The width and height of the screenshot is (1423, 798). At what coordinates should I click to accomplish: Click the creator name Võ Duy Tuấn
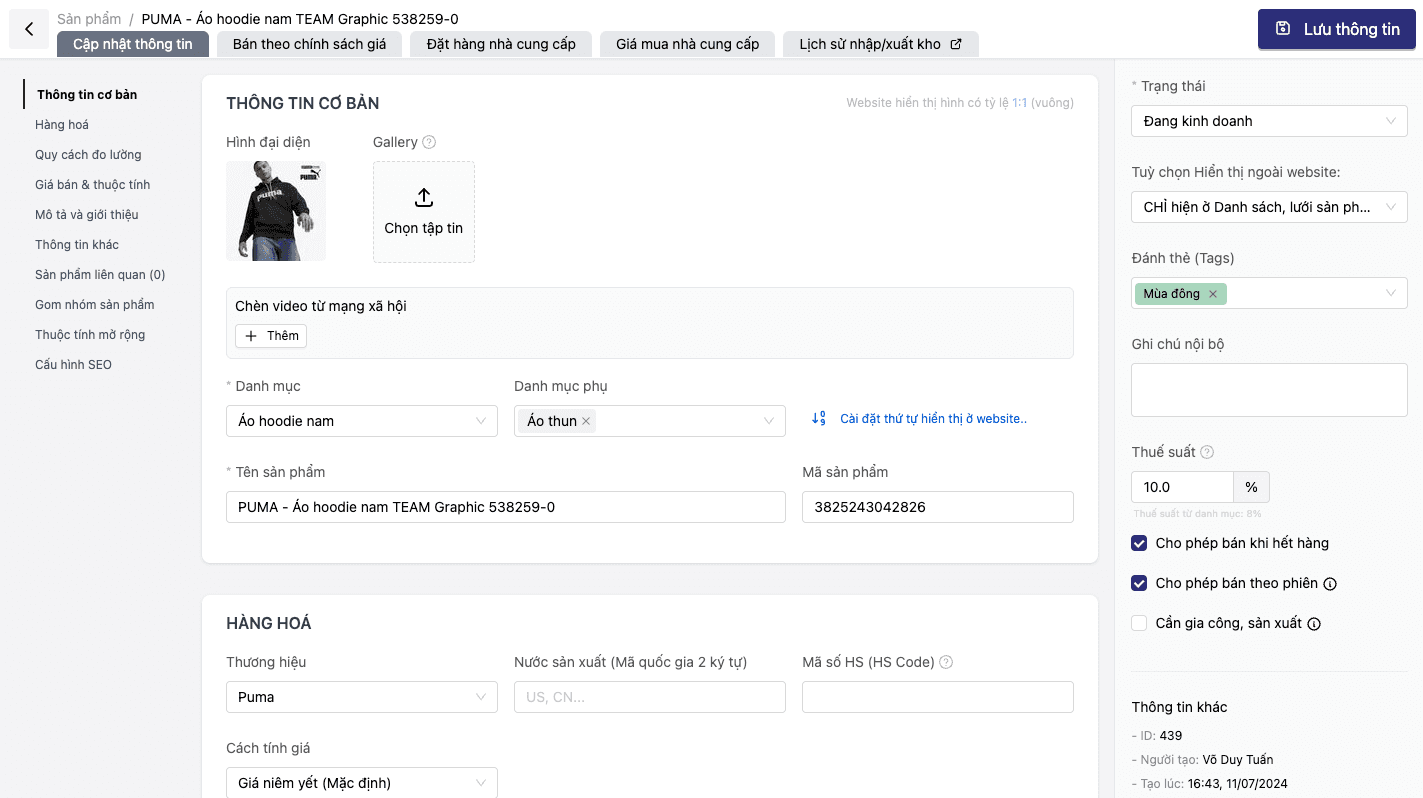(1238, 760)
